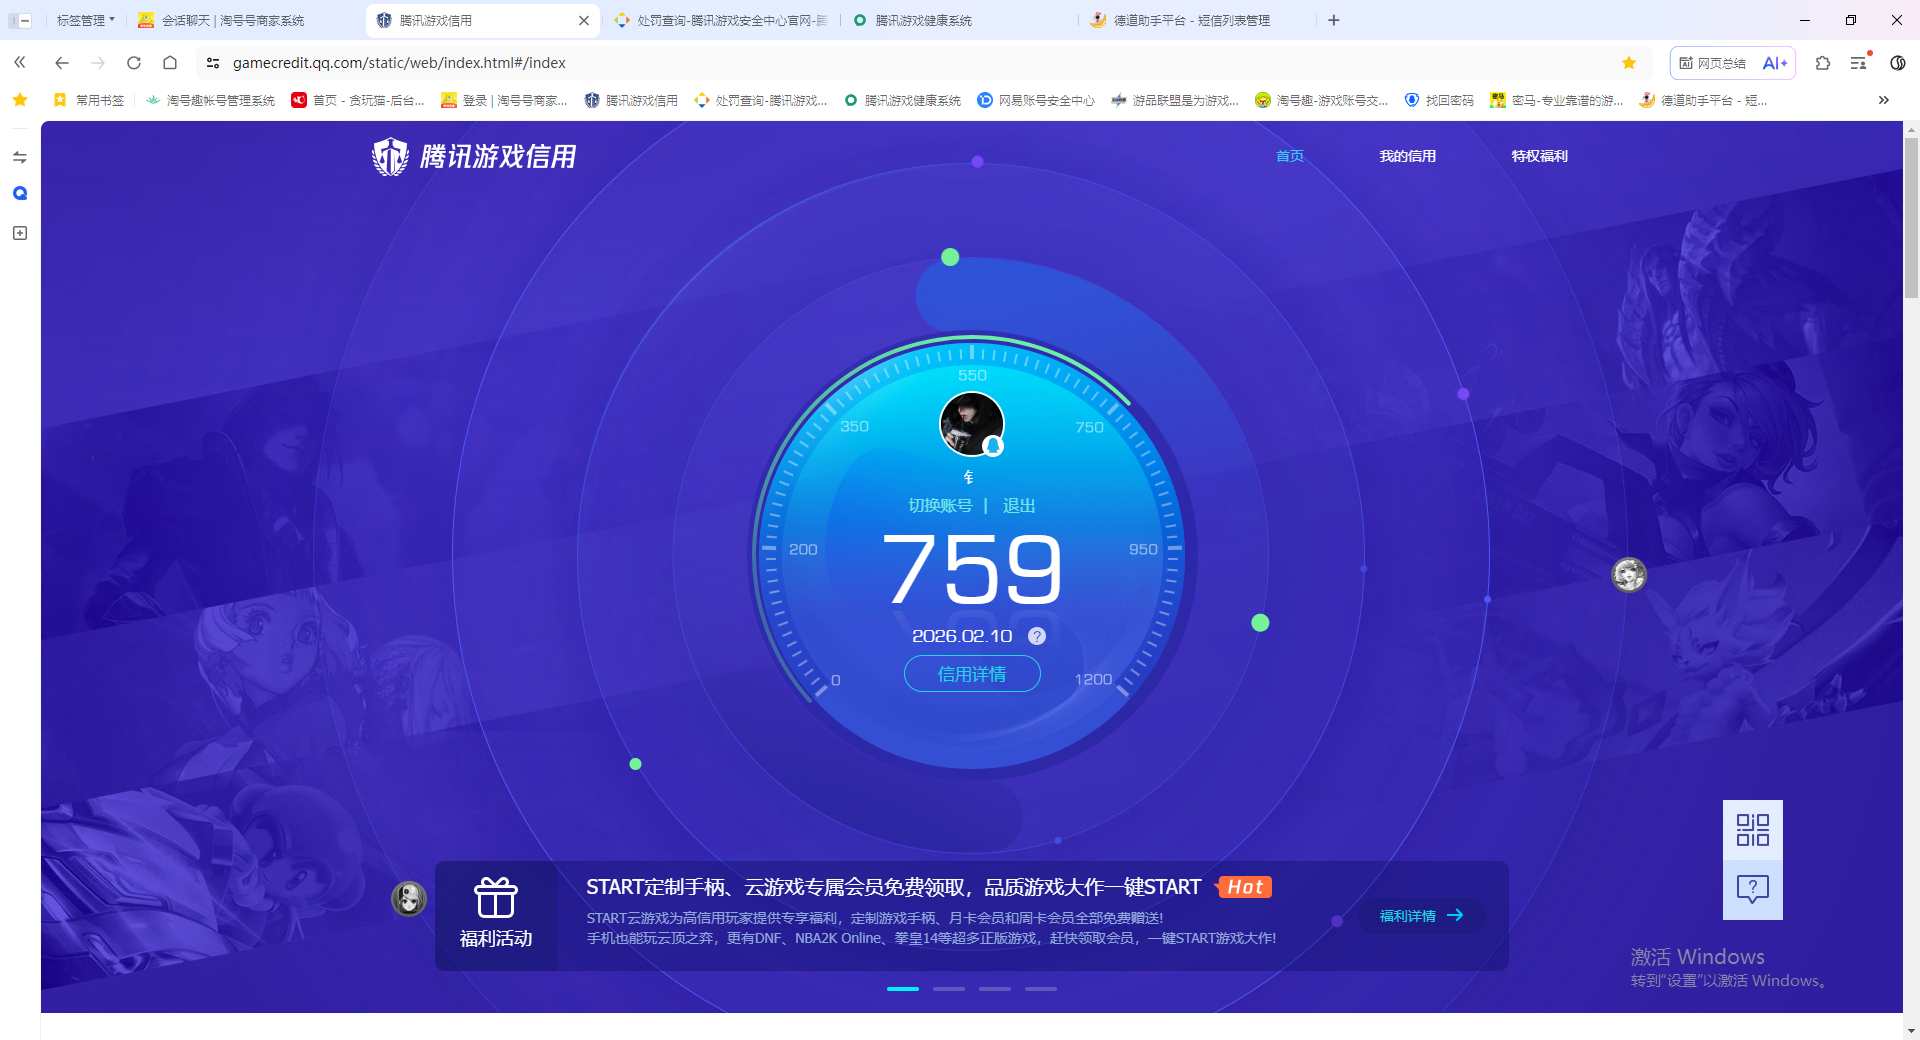Select 我的信用 in the navigation menu
This screenshot has height=1040, width=1920.
1408,156
